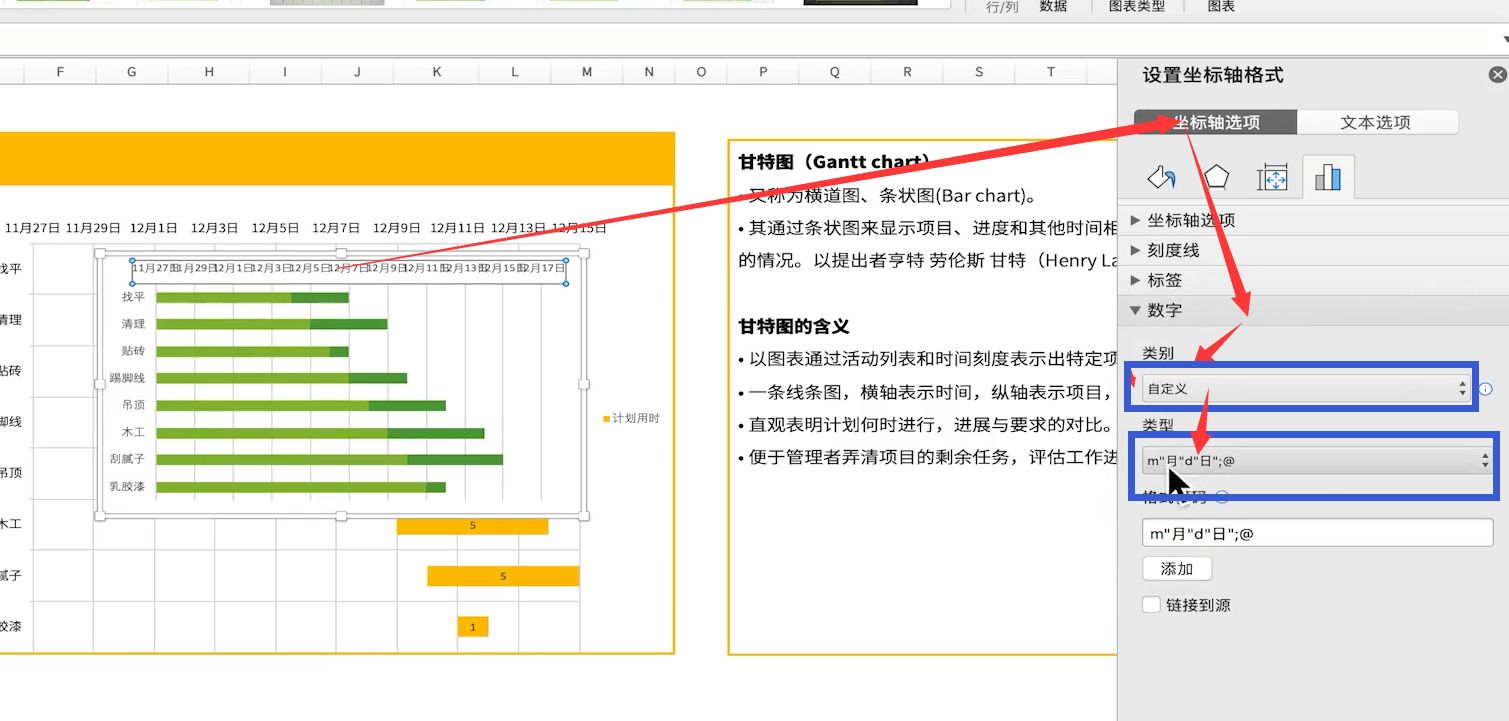1509x721 pixels.
Task: Open the 类别 dropdown showing 自定义
Action: (x=1308, y=388)
